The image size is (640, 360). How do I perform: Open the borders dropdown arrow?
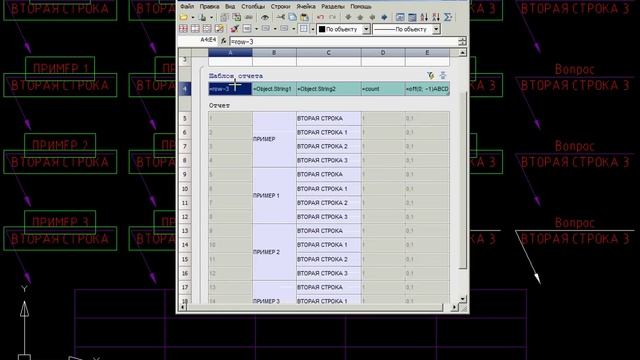tap(313, 29)
